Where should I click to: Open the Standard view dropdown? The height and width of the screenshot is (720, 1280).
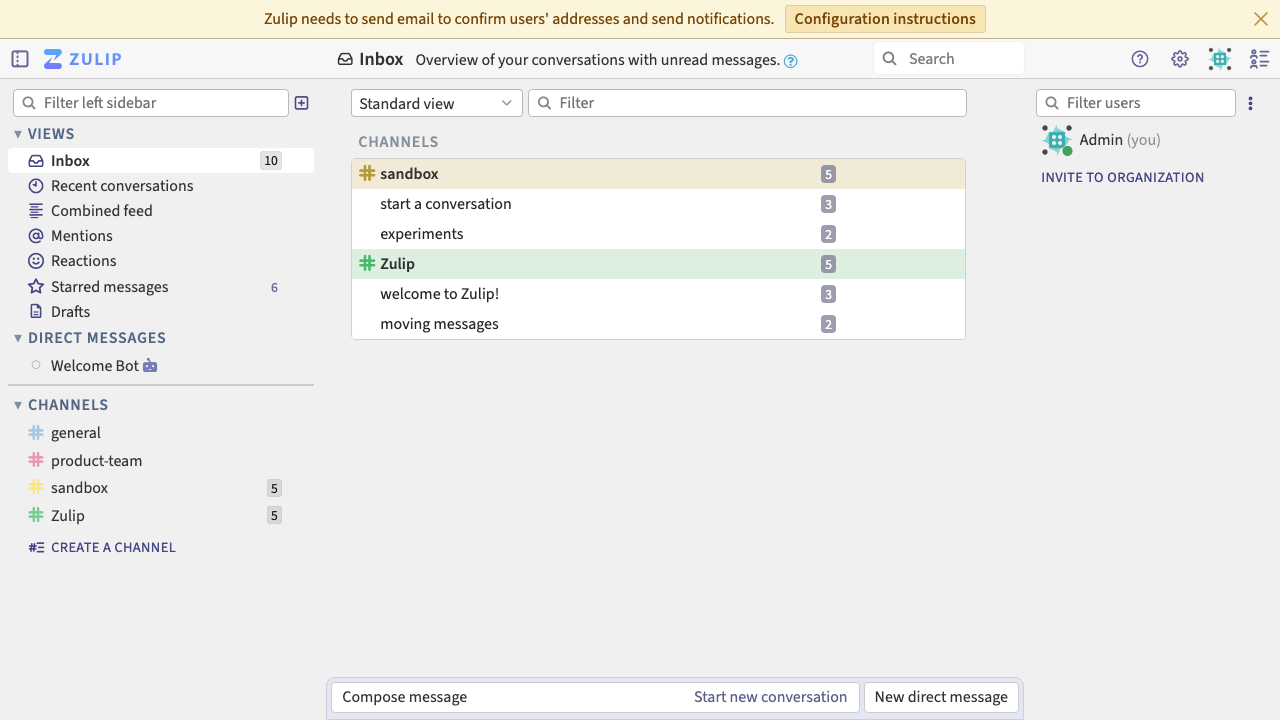437,103
